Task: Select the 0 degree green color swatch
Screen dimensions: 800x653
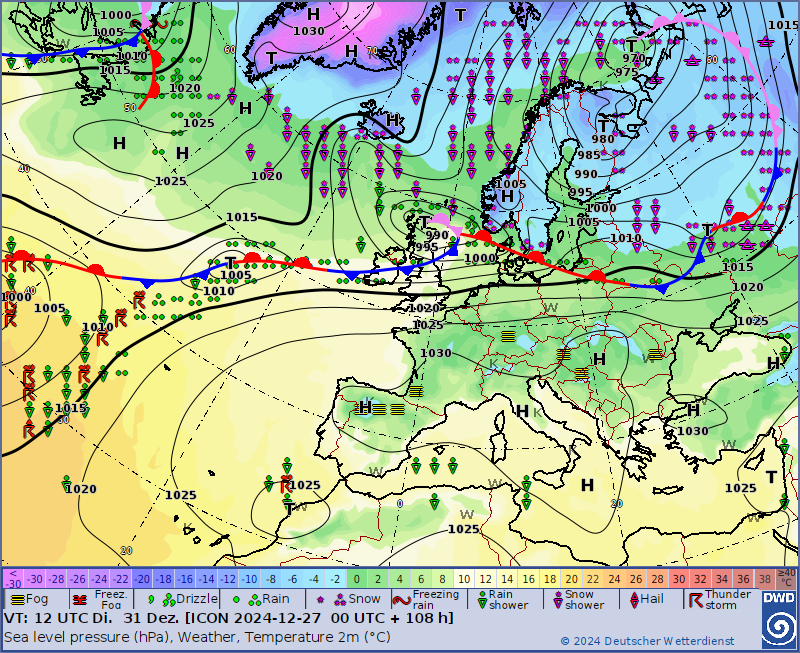Action: click(x=357, y=579)
